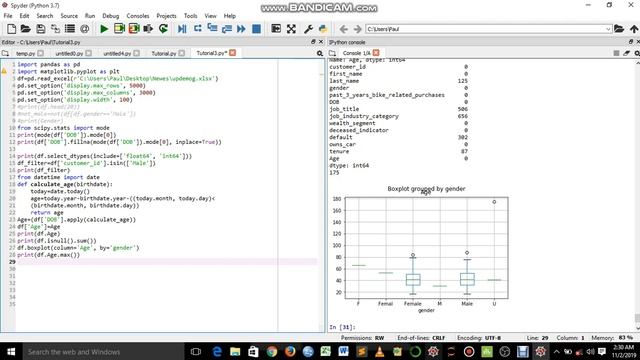The height and width of the screenshot is (360, 640).
Task: Create a new file with toolbar icon
Action: tap(11, 29)
